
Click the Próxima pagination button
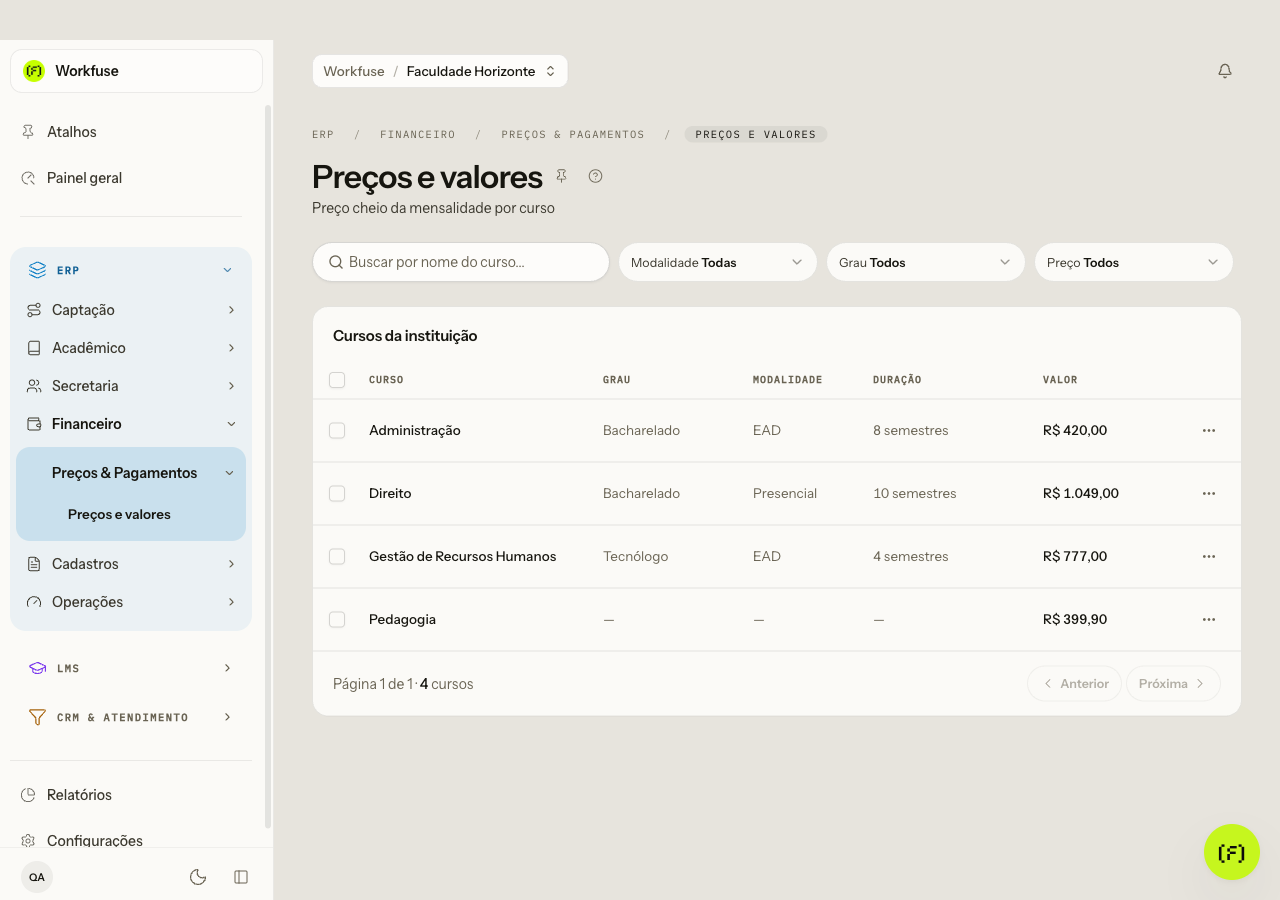1173,684
